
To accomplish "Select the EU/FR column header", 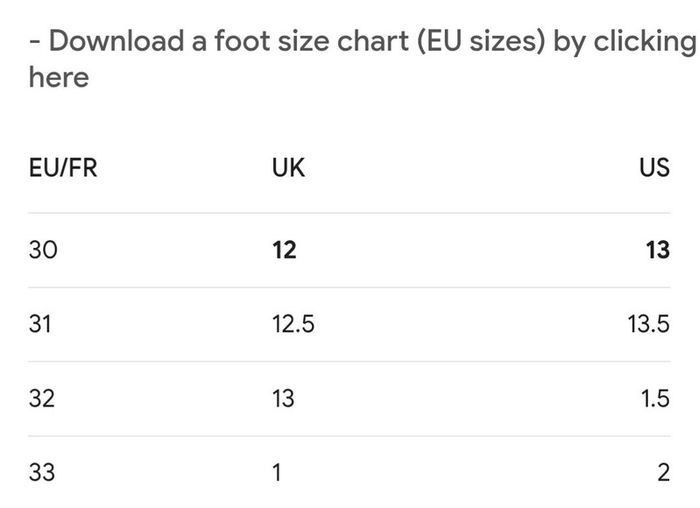I will (63, 168).
